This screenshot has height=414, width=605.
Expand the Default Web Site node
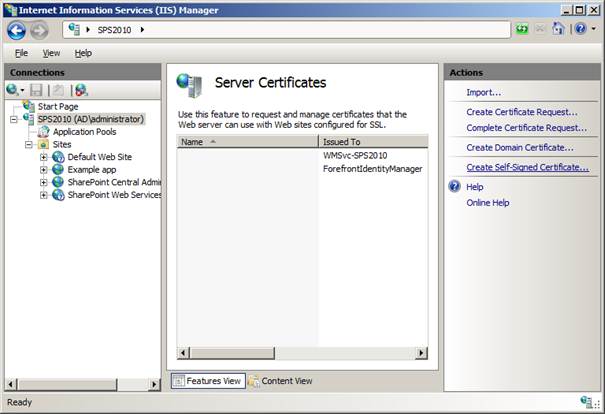tap(44, 157)
